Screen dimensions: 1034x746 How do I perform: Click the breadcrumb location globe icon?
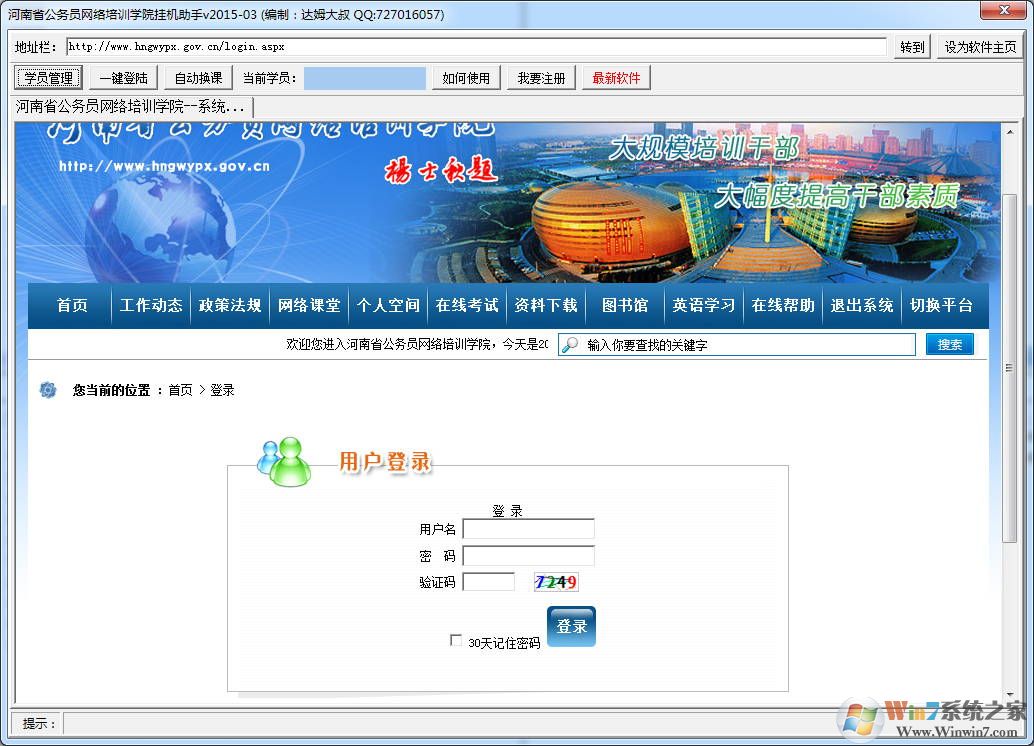pyautogui.click(x=47, y=390)
